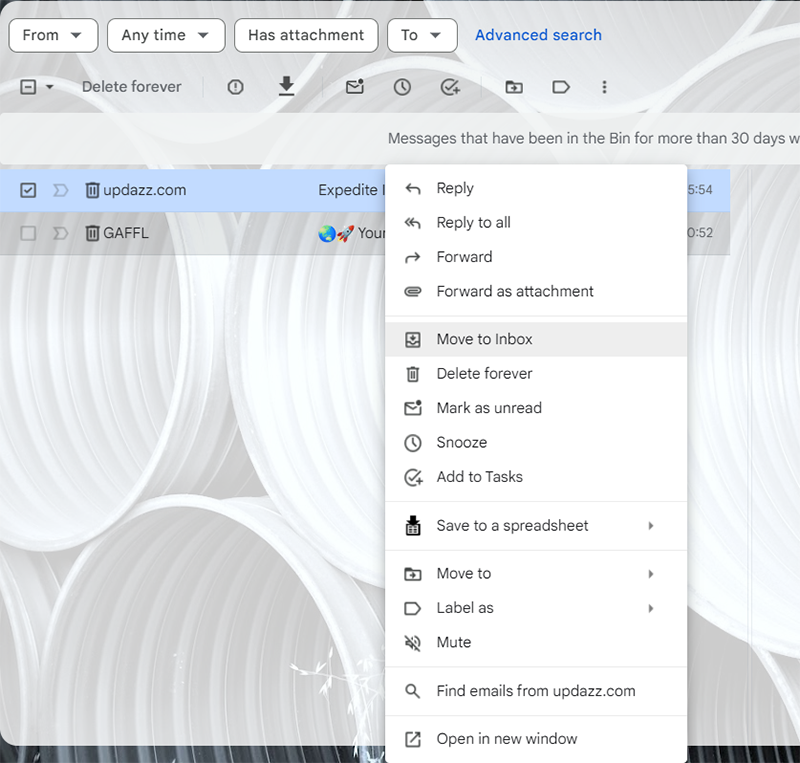This screenshot has height=763, width=800.
Task: Expand the Label as submenu
Action: tap(536, 608)
